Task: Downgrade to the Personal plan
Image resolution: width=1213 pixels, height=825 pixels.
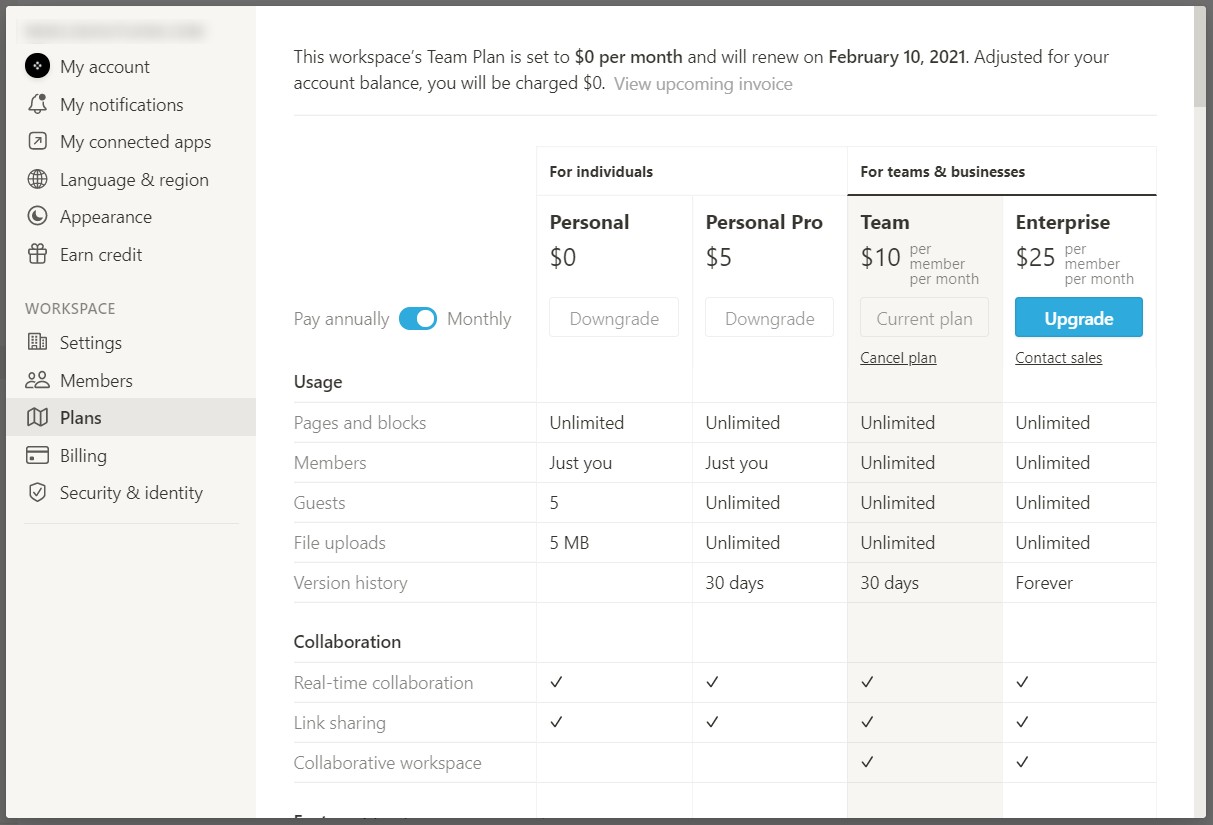Action: (614, 318)
